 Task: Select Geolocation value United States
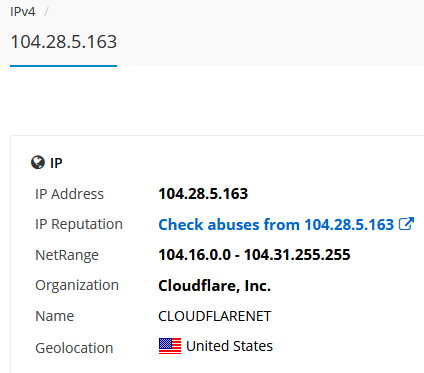point(229,346)
